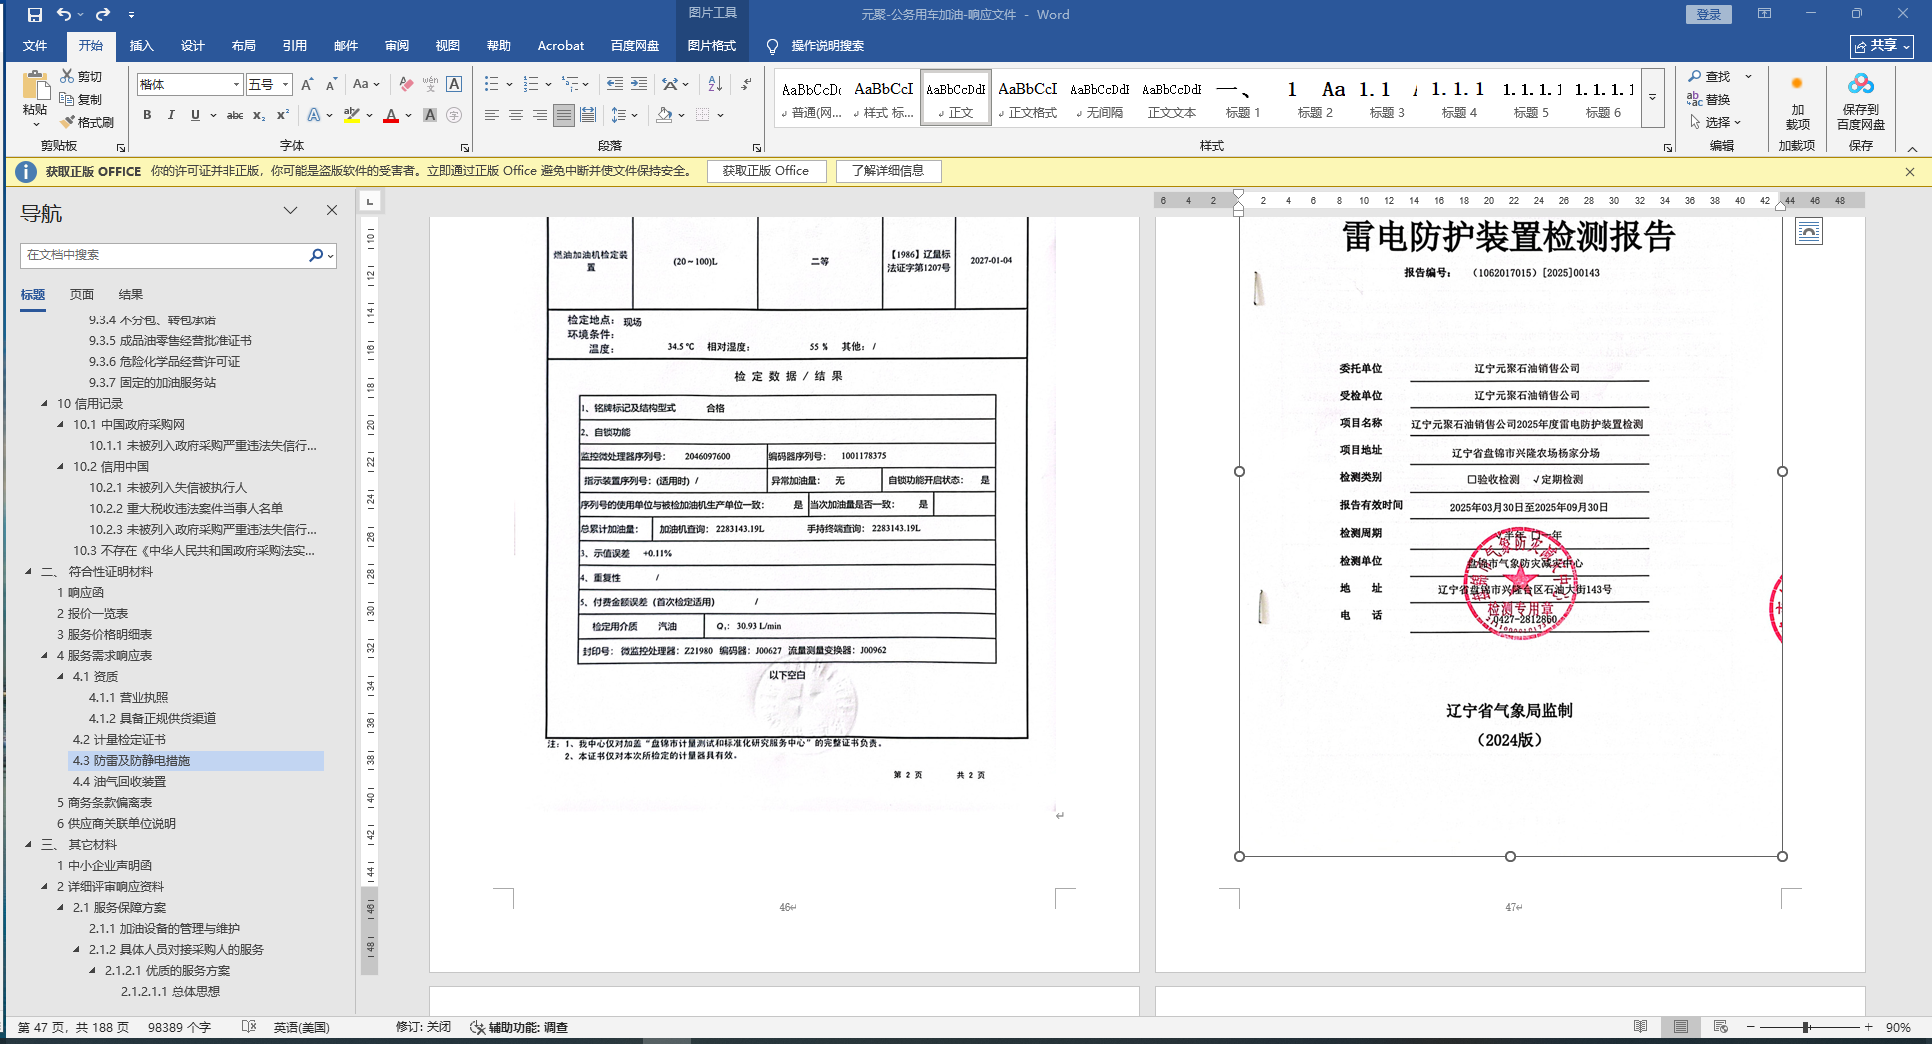Switch to the 审阅 ribbon tab

(397, 46)
